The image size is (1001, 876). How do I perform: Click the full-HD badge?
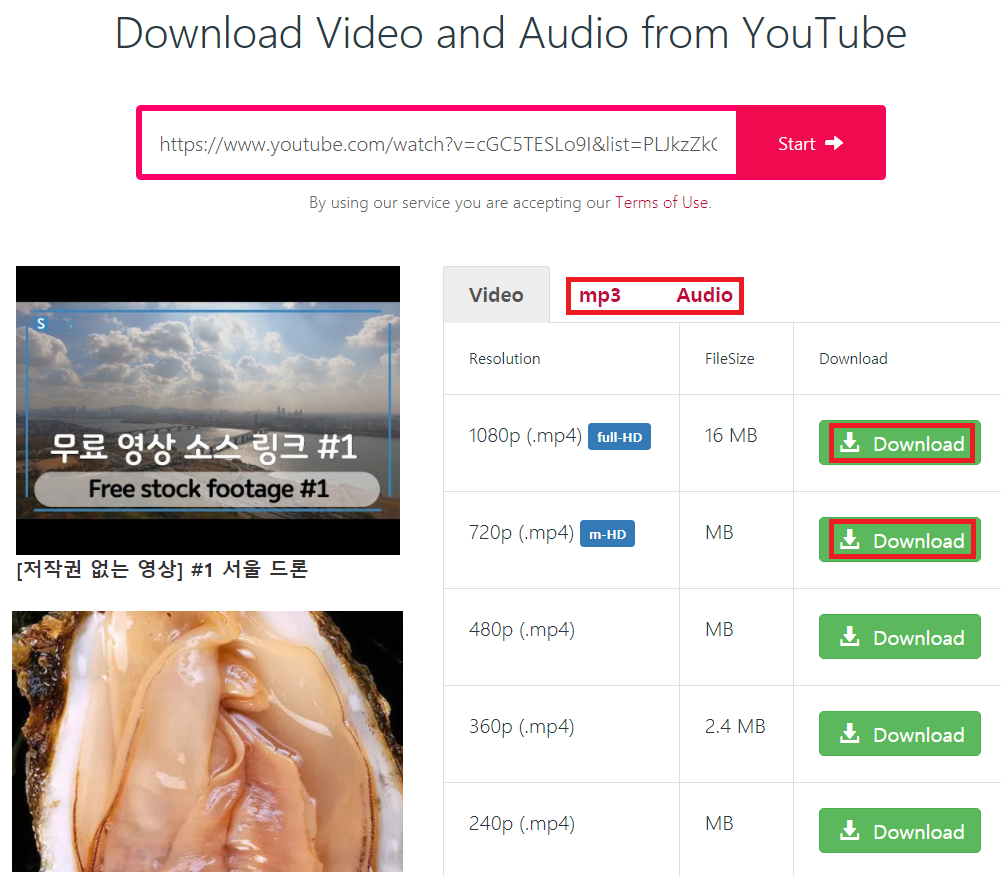(619, 437)
